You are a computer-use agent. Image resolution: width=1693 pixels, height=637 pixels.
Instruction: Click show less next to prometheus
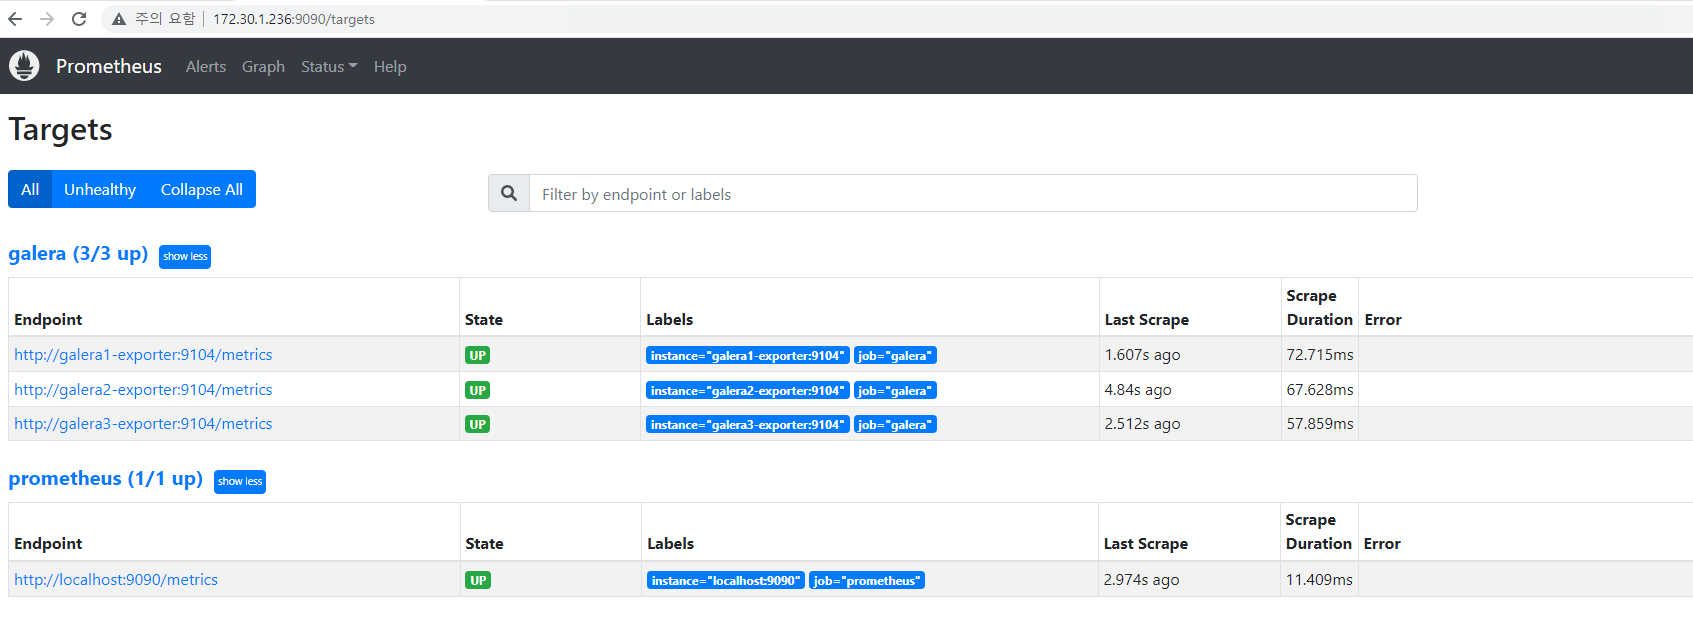click(240, 482)
